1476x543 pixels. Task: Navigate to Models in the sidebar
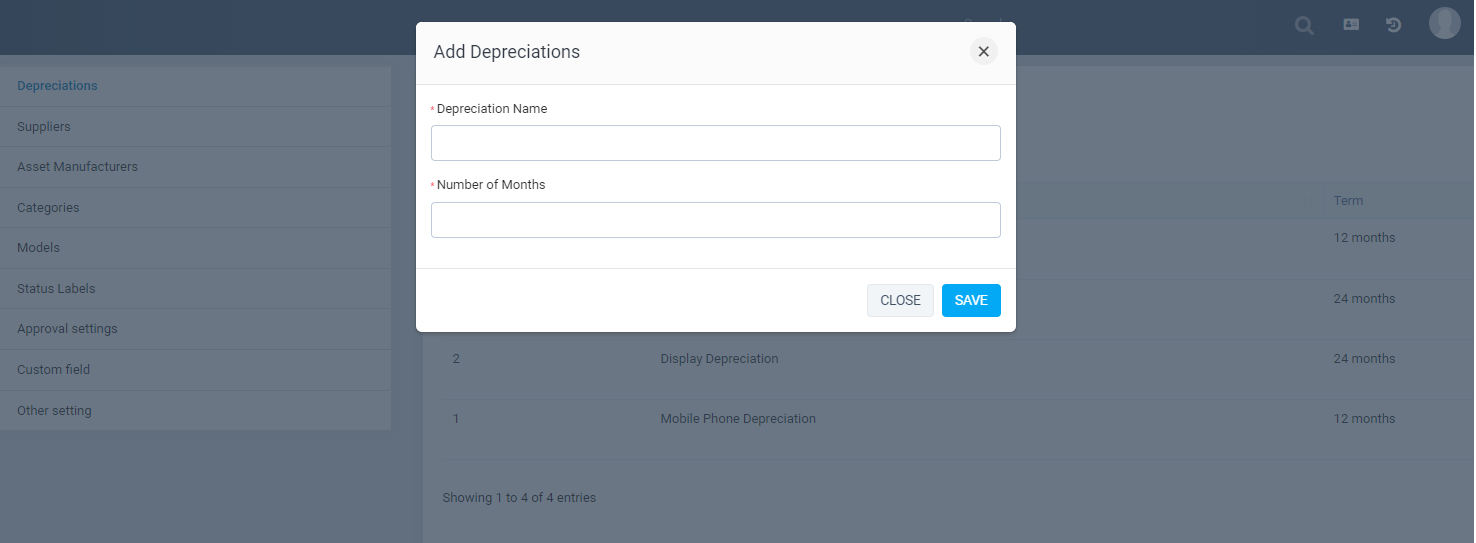coord(38,248)
